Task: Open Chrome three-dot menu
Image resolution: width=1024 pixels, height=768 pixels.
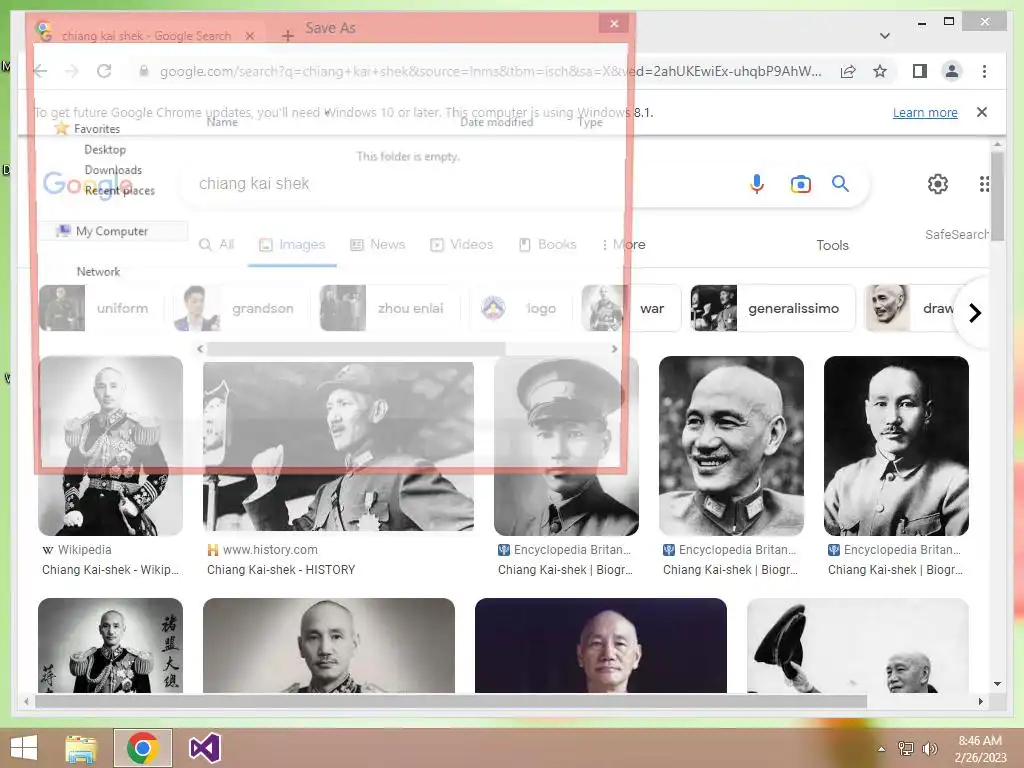Action: (x=984, y=71)
